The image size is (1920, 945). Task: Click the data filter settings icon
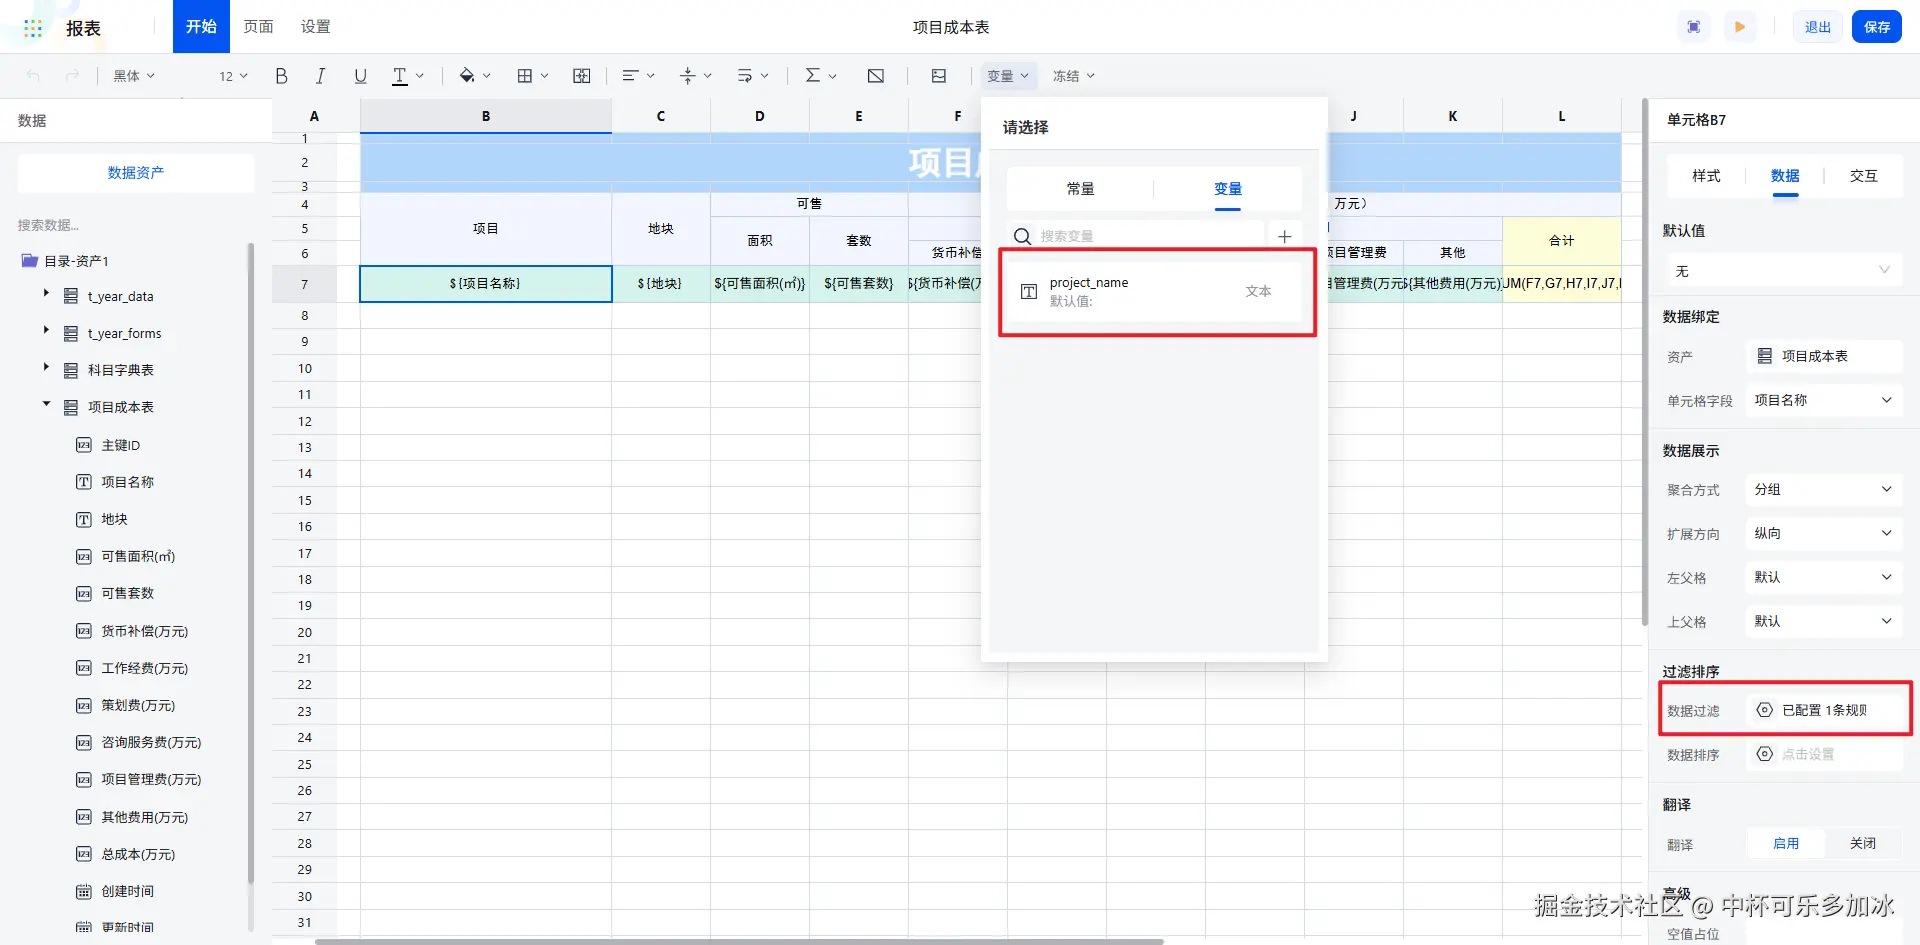(1765, 710)
